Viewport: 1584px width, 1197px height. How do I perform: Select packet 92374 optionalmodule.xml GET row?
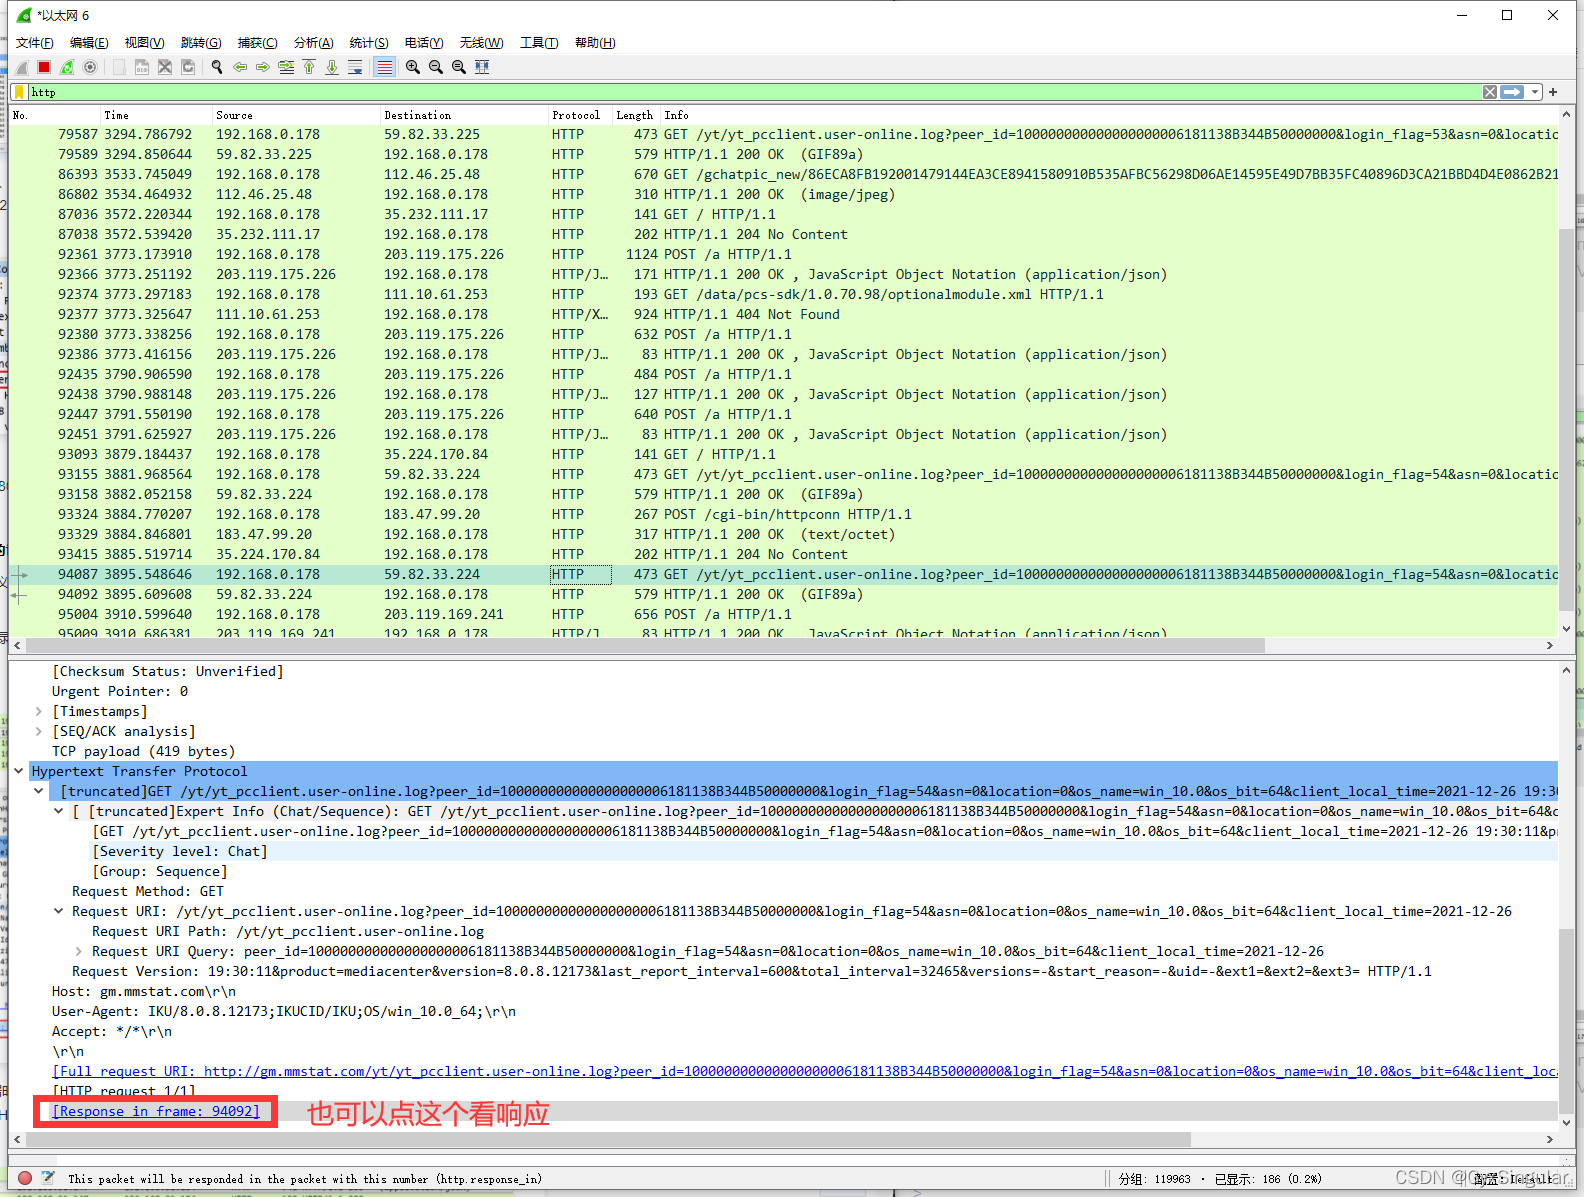click(784, 294)
